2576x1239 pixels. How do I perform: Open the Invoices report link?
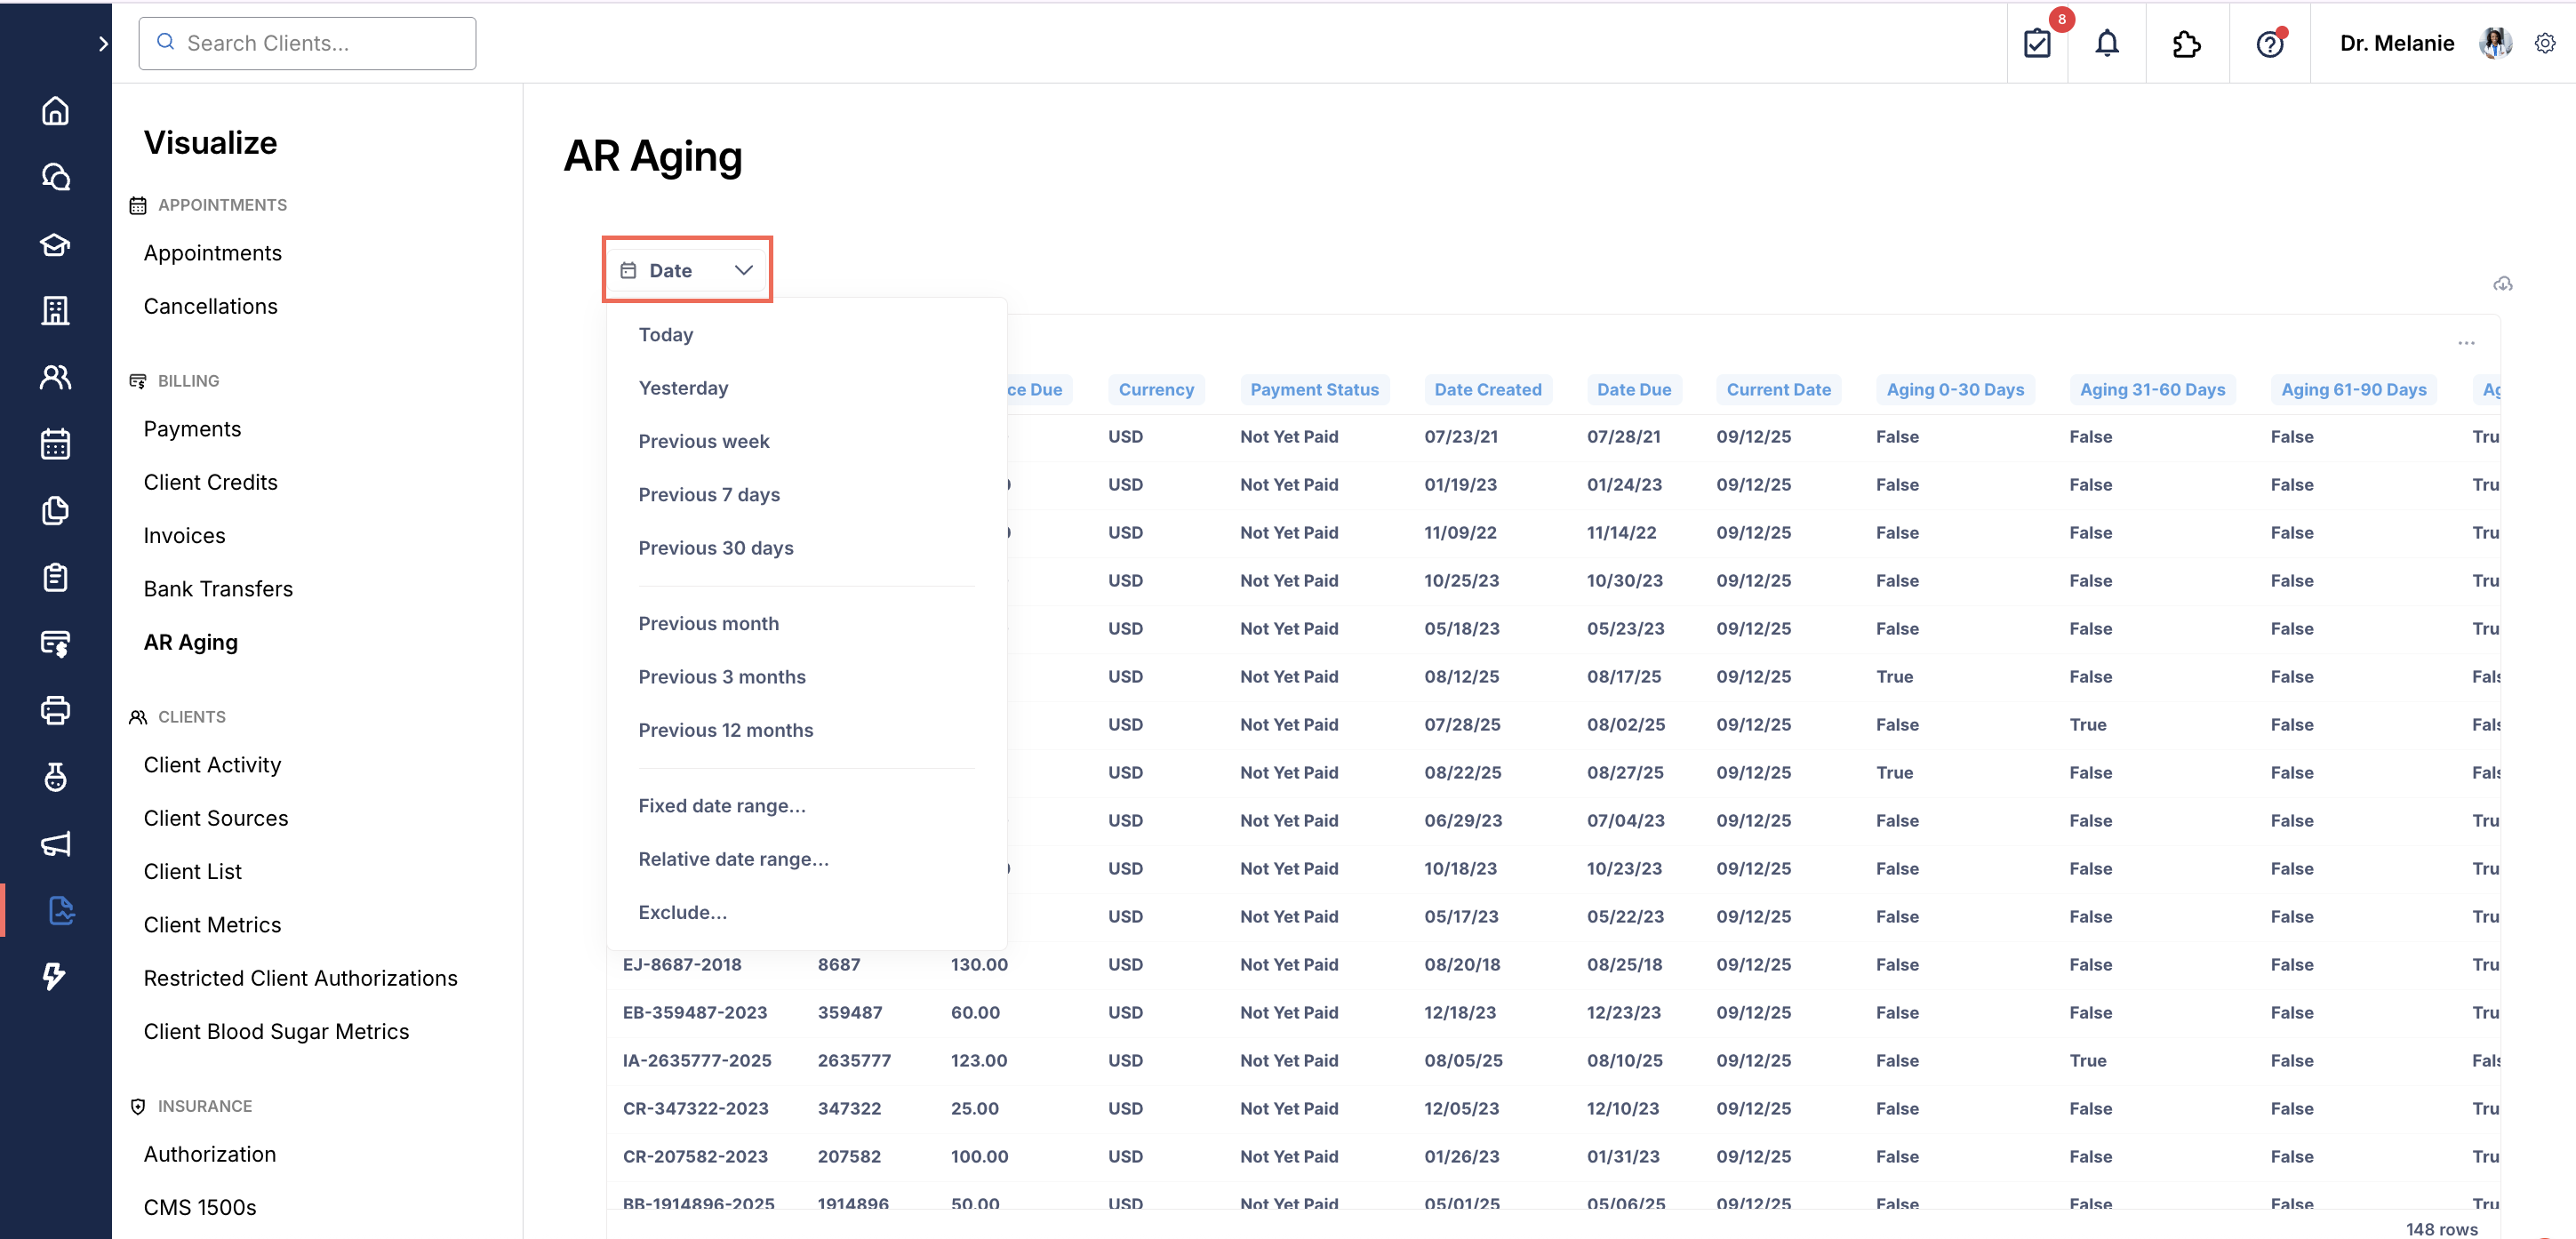(184, 535)
